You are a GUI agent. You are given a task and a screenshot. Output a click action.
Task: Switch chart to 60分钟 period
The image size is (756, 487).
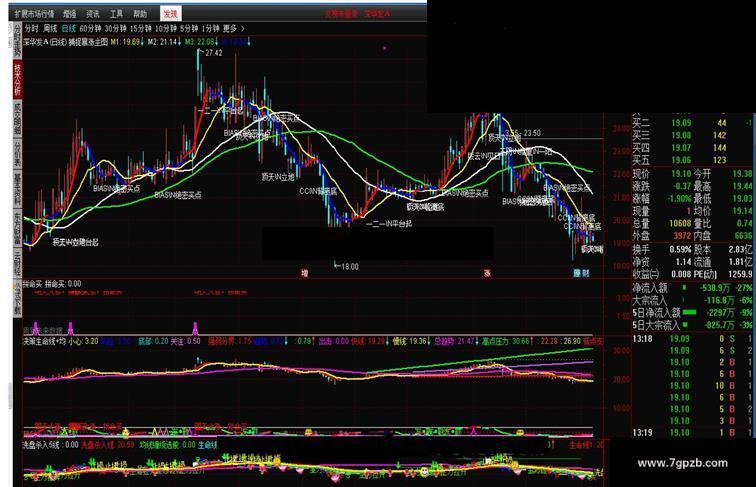click(90, 28)
